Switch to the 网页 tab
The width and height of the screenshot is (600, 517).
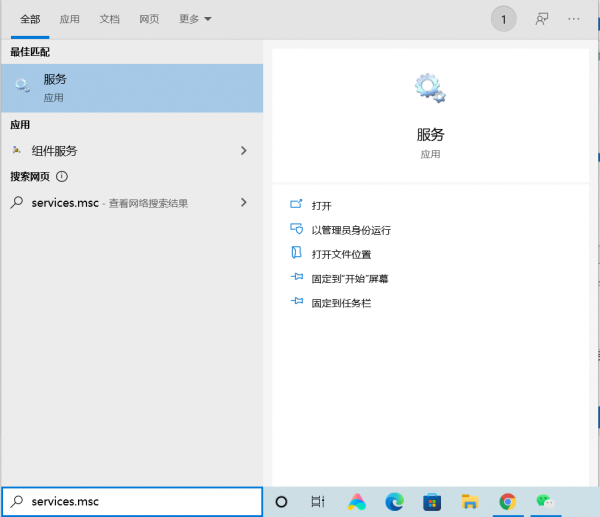click(x=149, y=19)
